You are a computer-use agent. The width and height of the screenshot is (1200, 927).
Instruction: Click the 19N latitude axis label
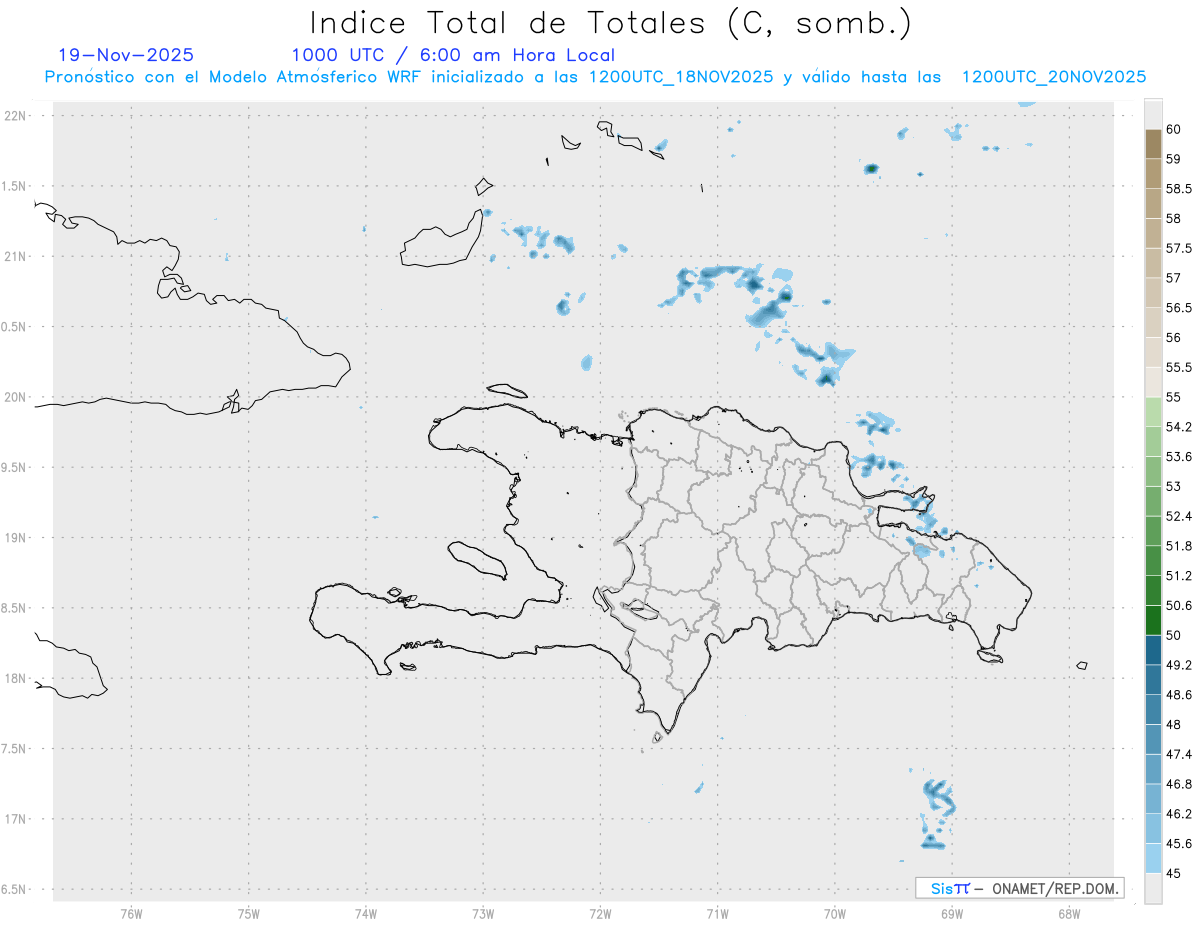[x=16, y=538]
